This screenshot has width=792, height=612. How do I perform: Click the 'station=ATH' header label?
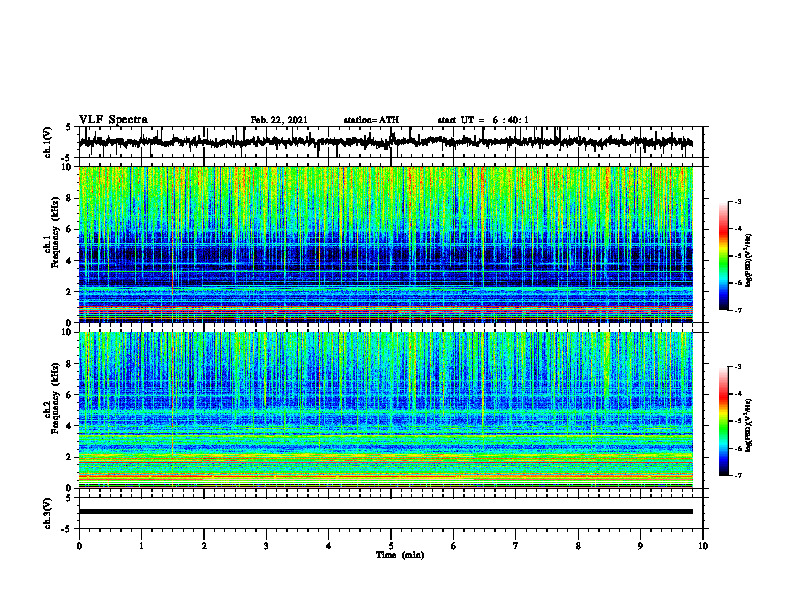pos(371,120)
